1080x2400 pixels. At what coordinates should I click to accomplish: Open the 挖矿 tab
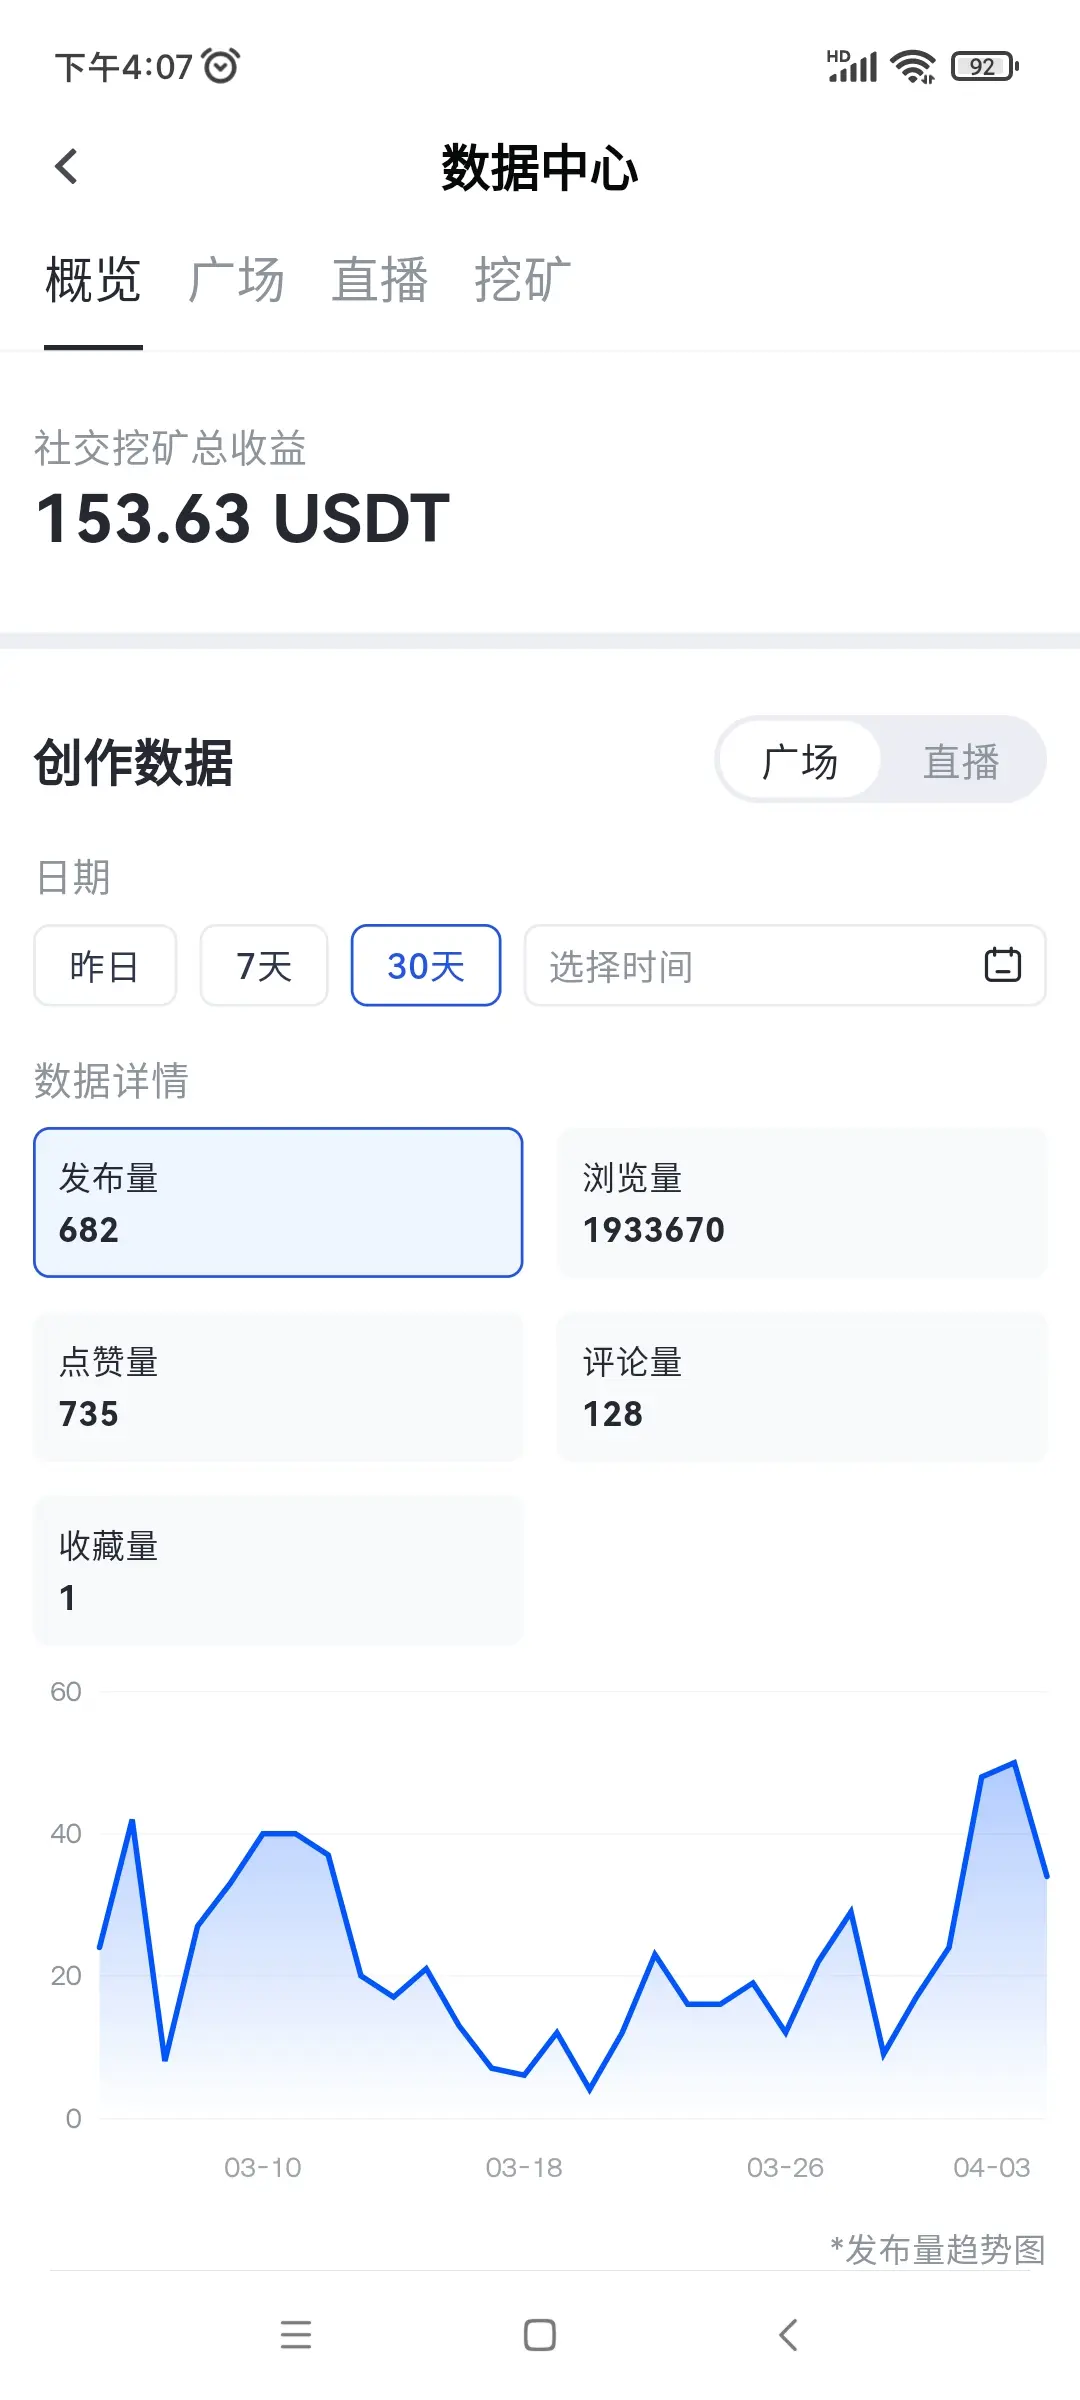click(x=523, y=280)
